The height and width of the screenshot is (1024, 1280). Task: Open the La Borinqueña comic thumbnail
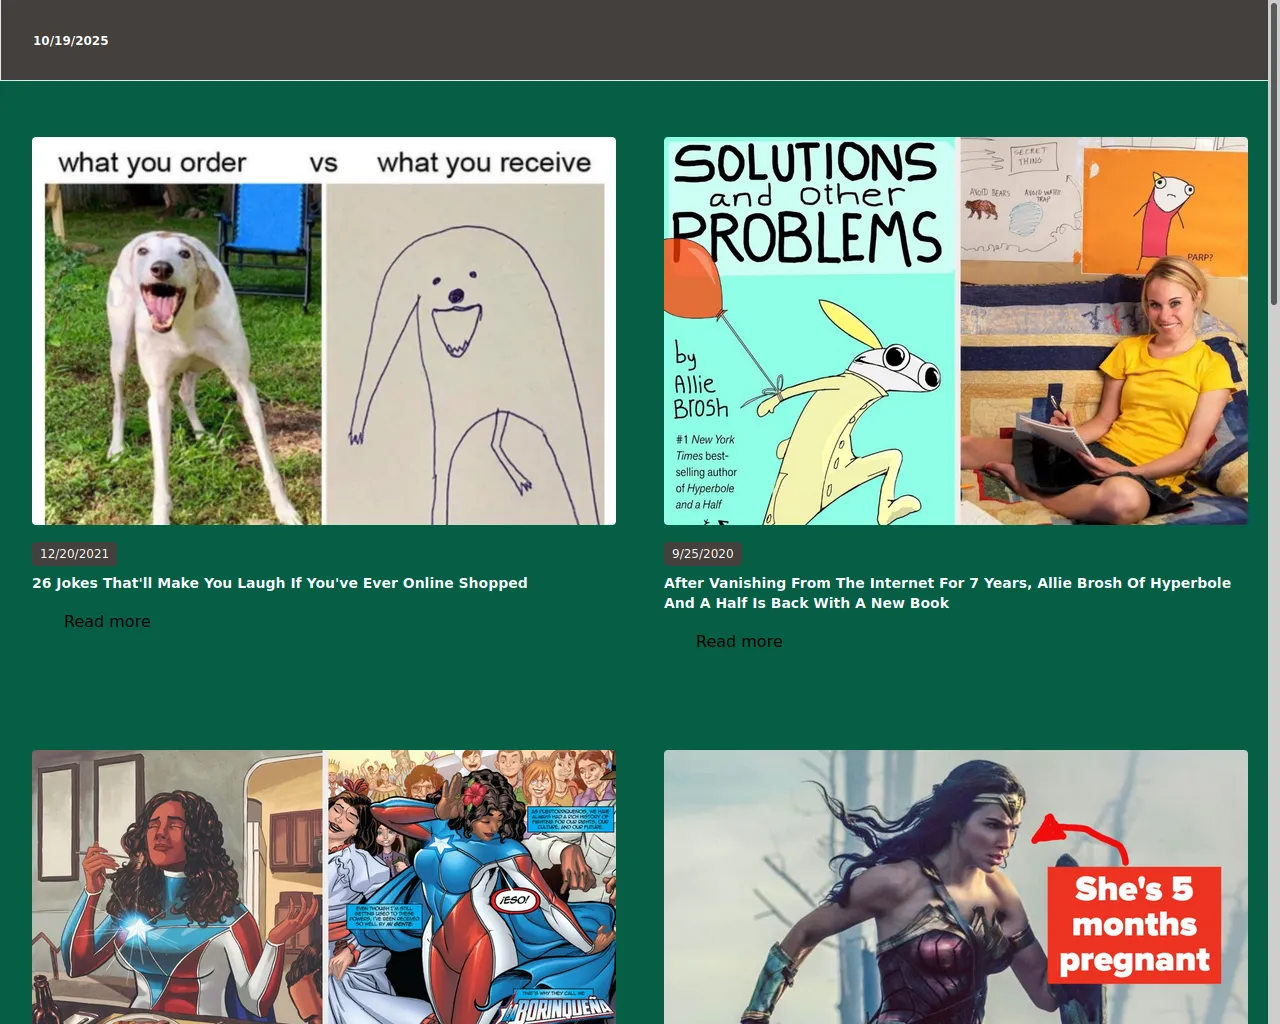(x=324, y=887)
